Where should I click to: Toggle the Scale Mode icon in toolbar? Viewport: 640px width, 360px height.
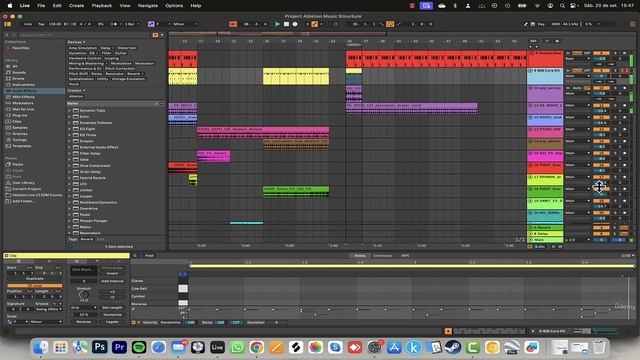(x=151, y=24)
